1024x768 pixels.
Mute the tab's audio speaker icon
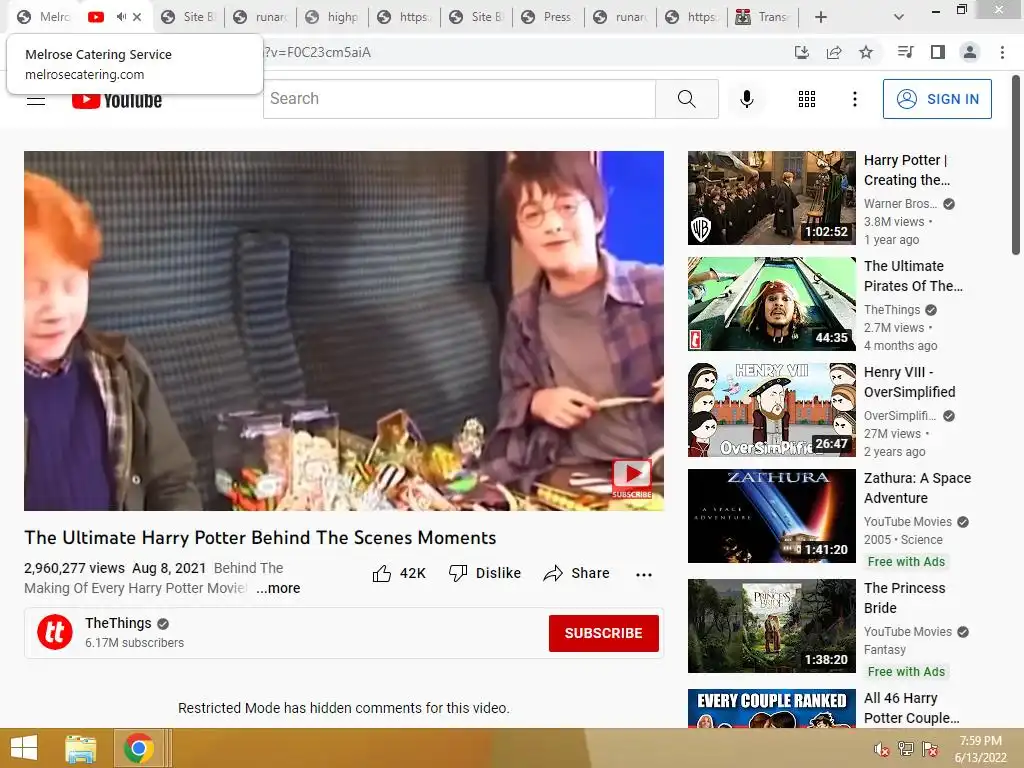click(x=121, y=17)
